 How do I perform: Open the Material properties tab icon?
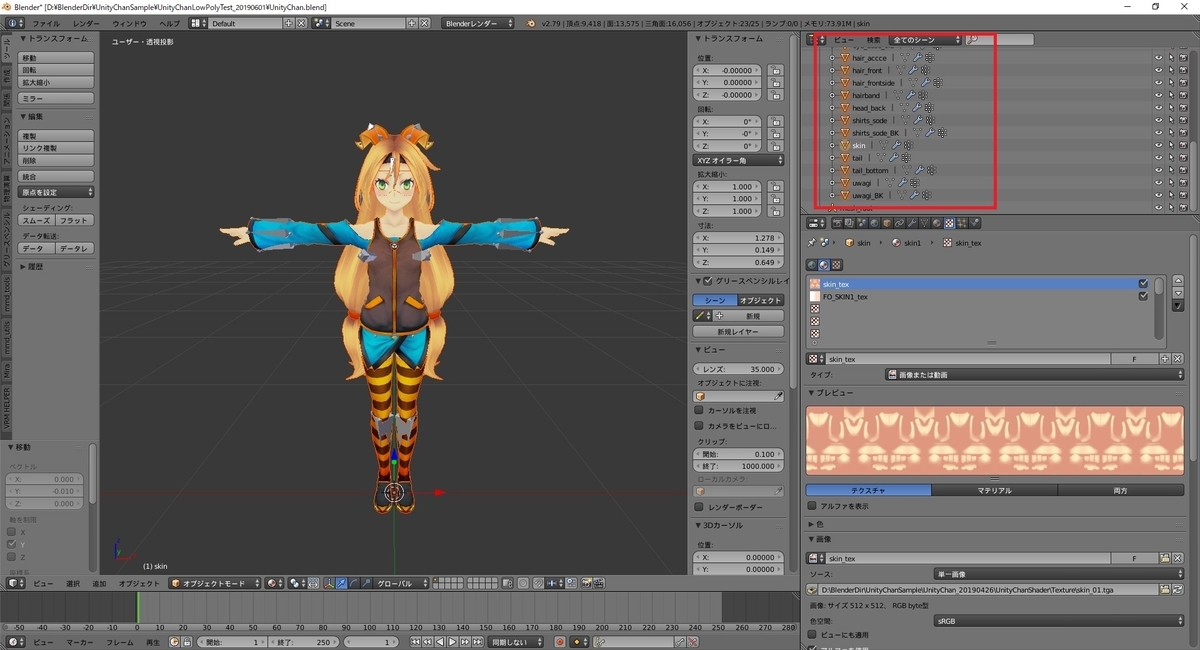[937, 223]
